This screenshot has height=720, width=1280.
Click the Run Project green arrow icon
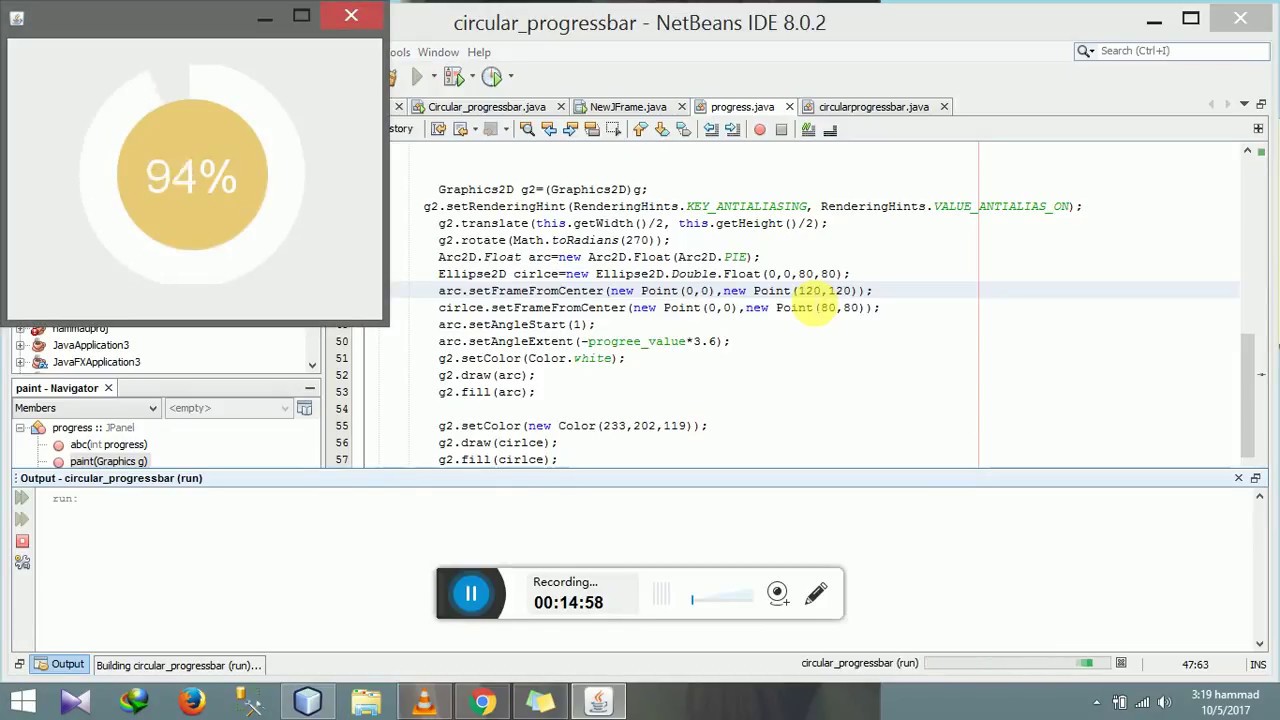(417, 77)
